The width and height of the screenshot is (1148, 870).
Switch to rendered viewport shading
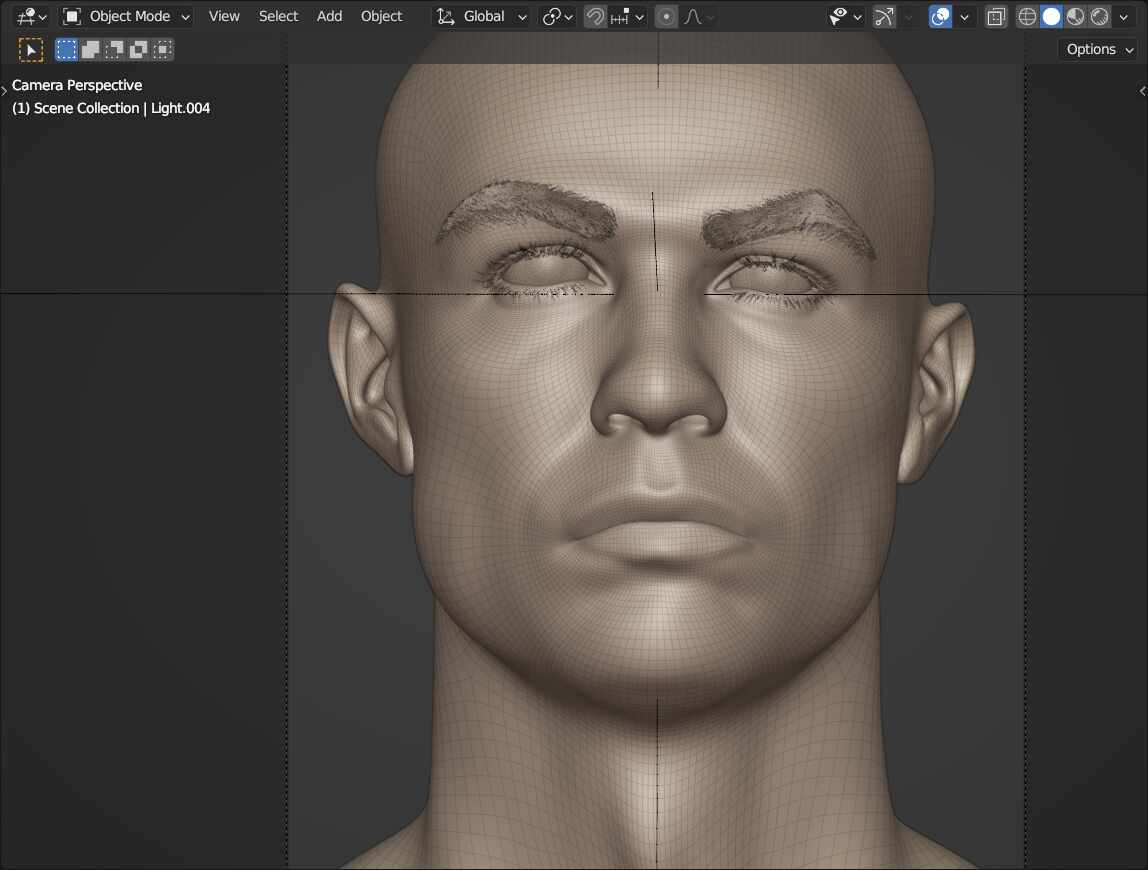pyautogui.click(x=1100, y=16)
